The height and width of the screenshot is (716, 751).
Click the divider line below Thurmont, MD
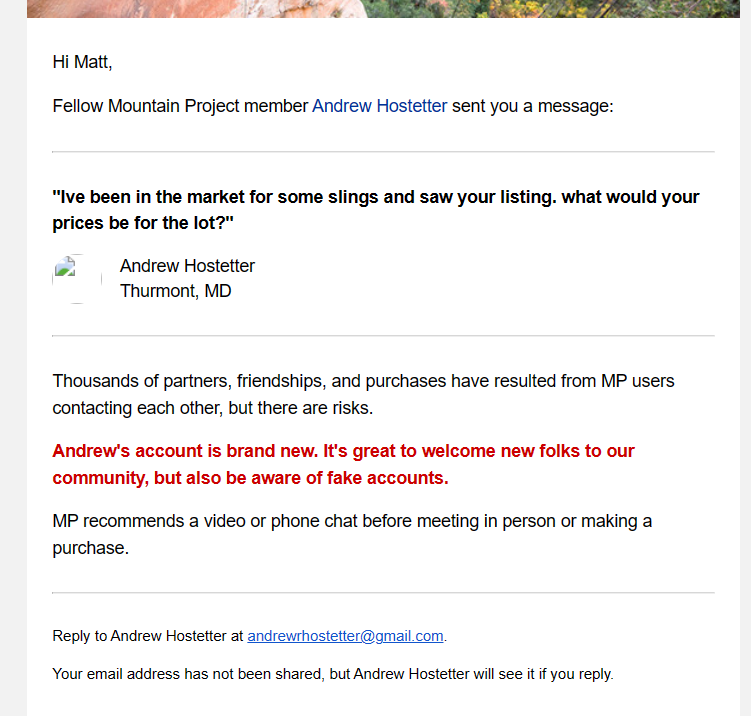tap(383, 336)
